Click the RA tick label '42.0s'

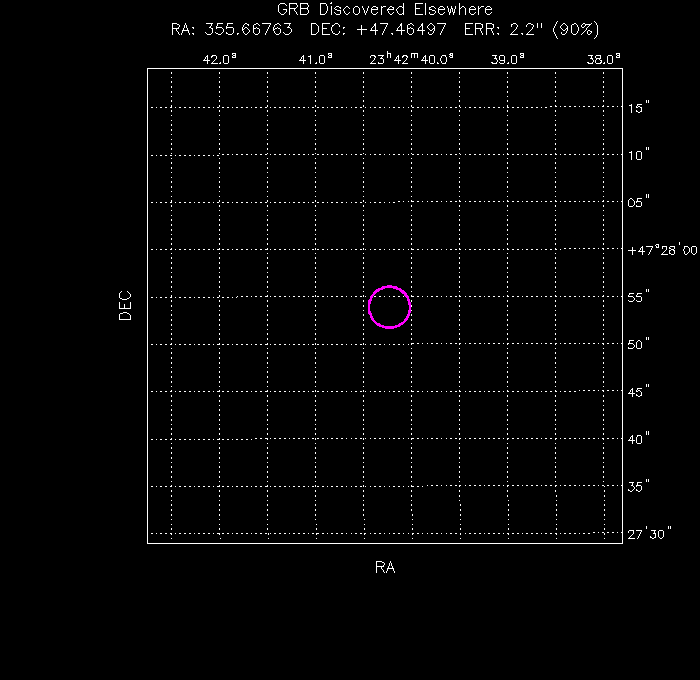(x=220, y=59)
